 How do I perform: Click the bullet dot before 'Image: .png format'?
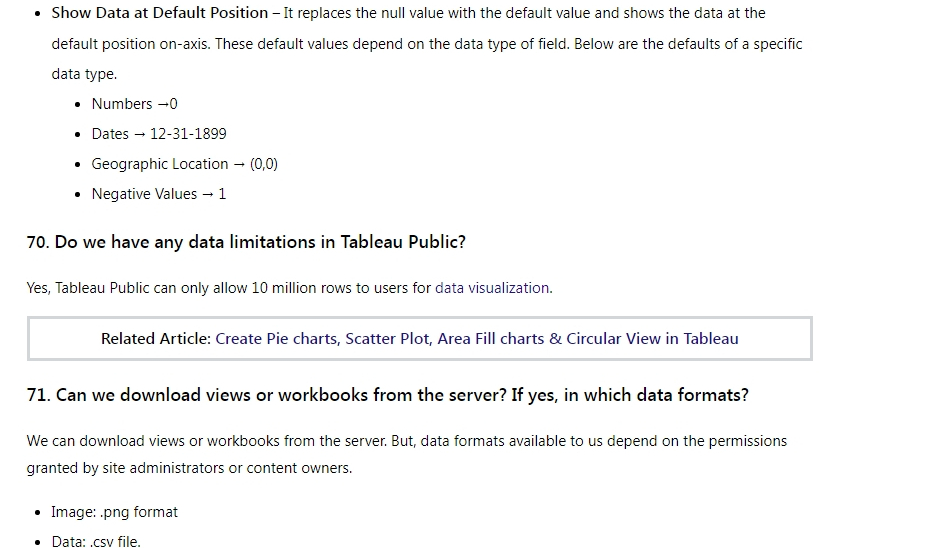coord(38,513)
